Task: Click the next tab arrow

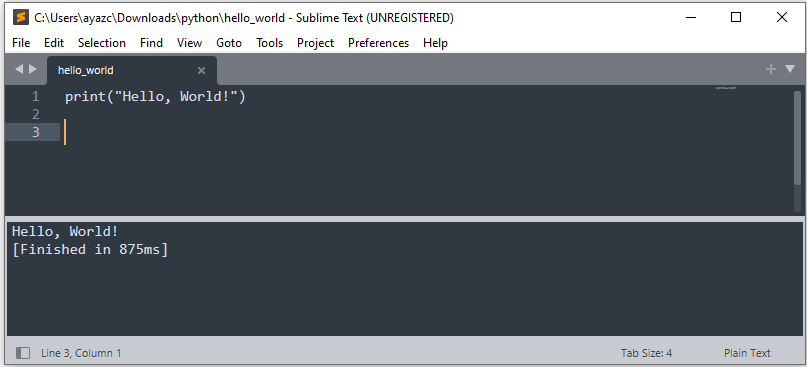Action: point(33,69)
